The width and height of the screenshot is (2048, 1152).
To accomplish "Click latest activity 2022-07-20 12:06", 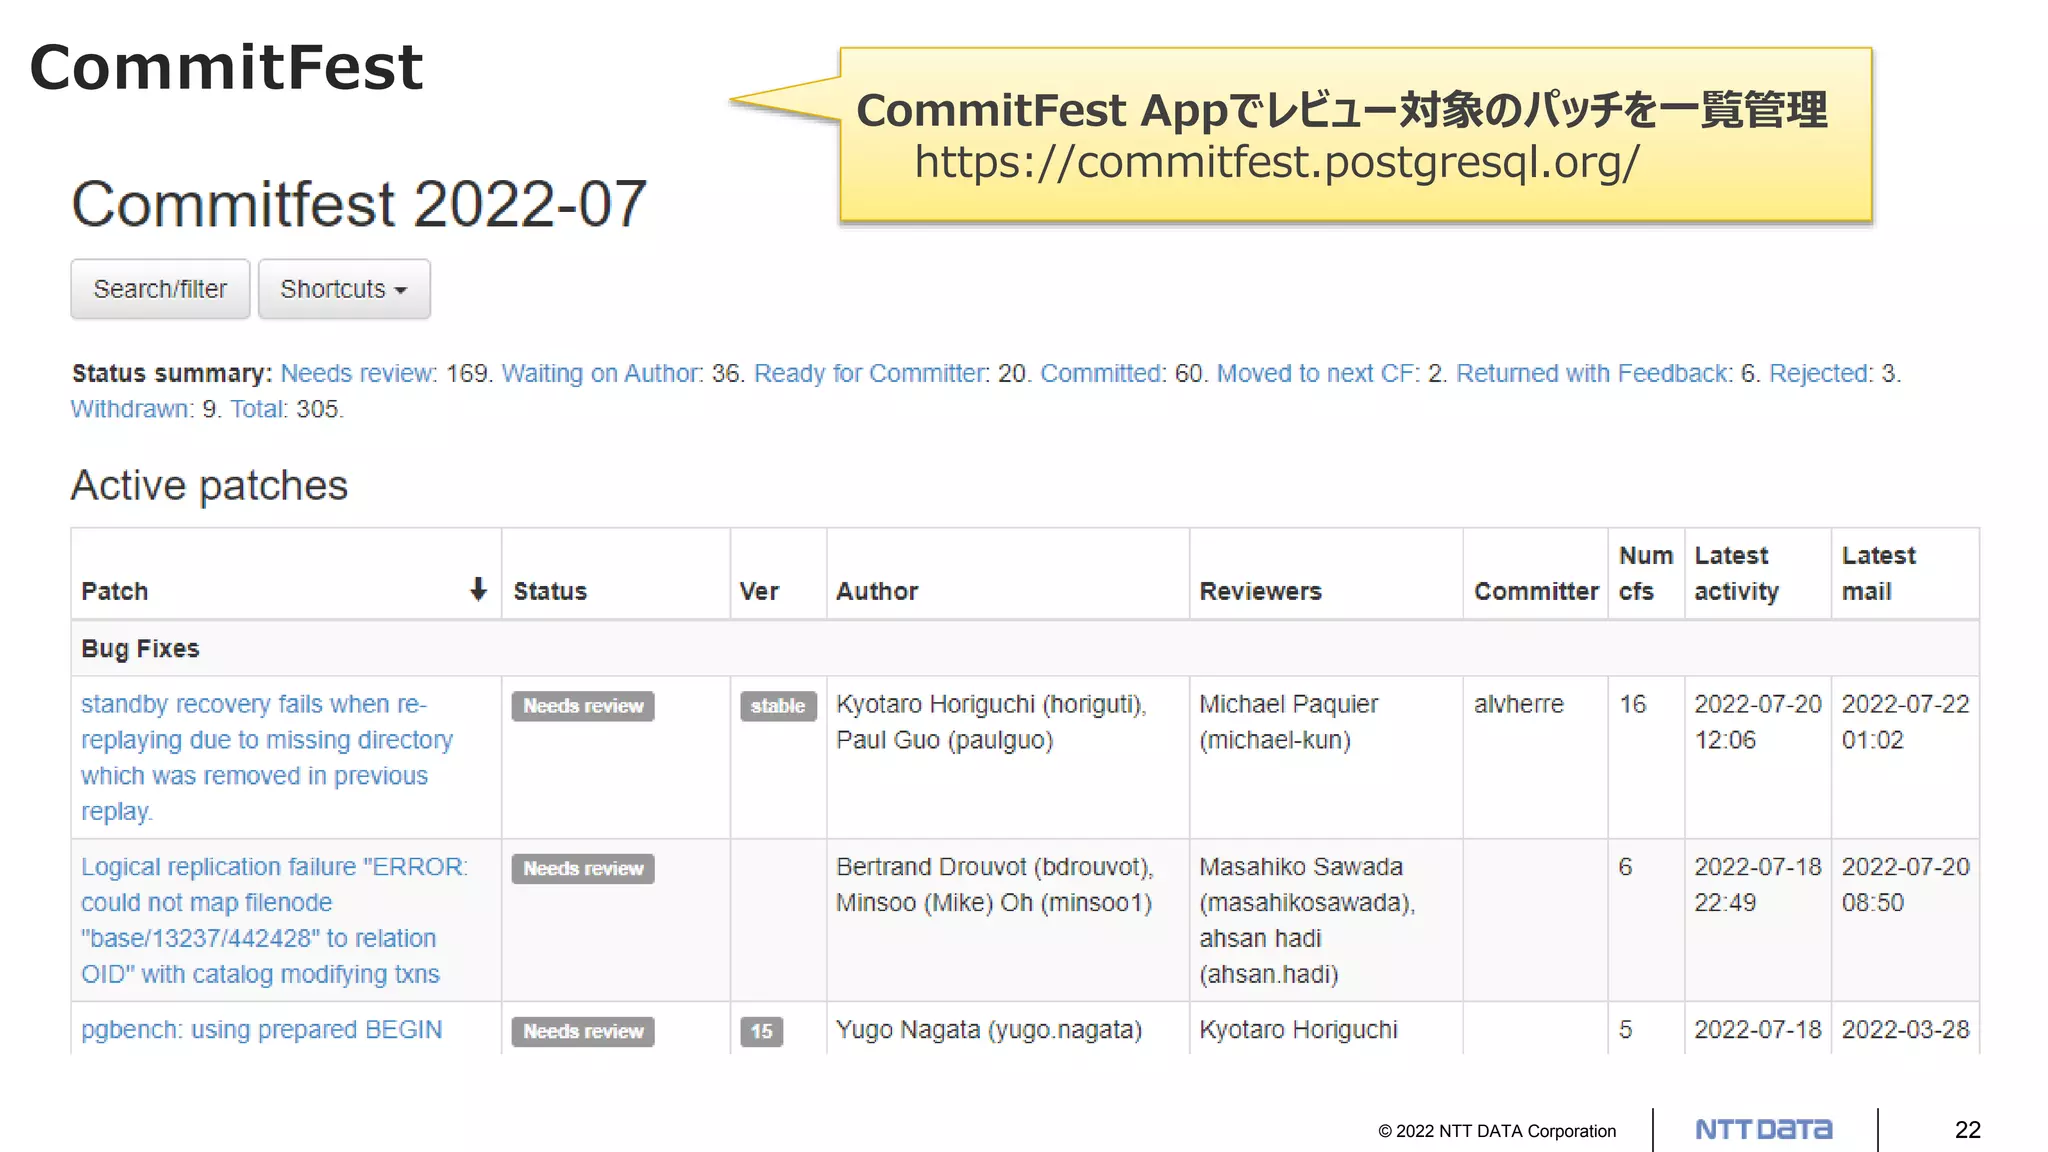I will pos(1757,722).
